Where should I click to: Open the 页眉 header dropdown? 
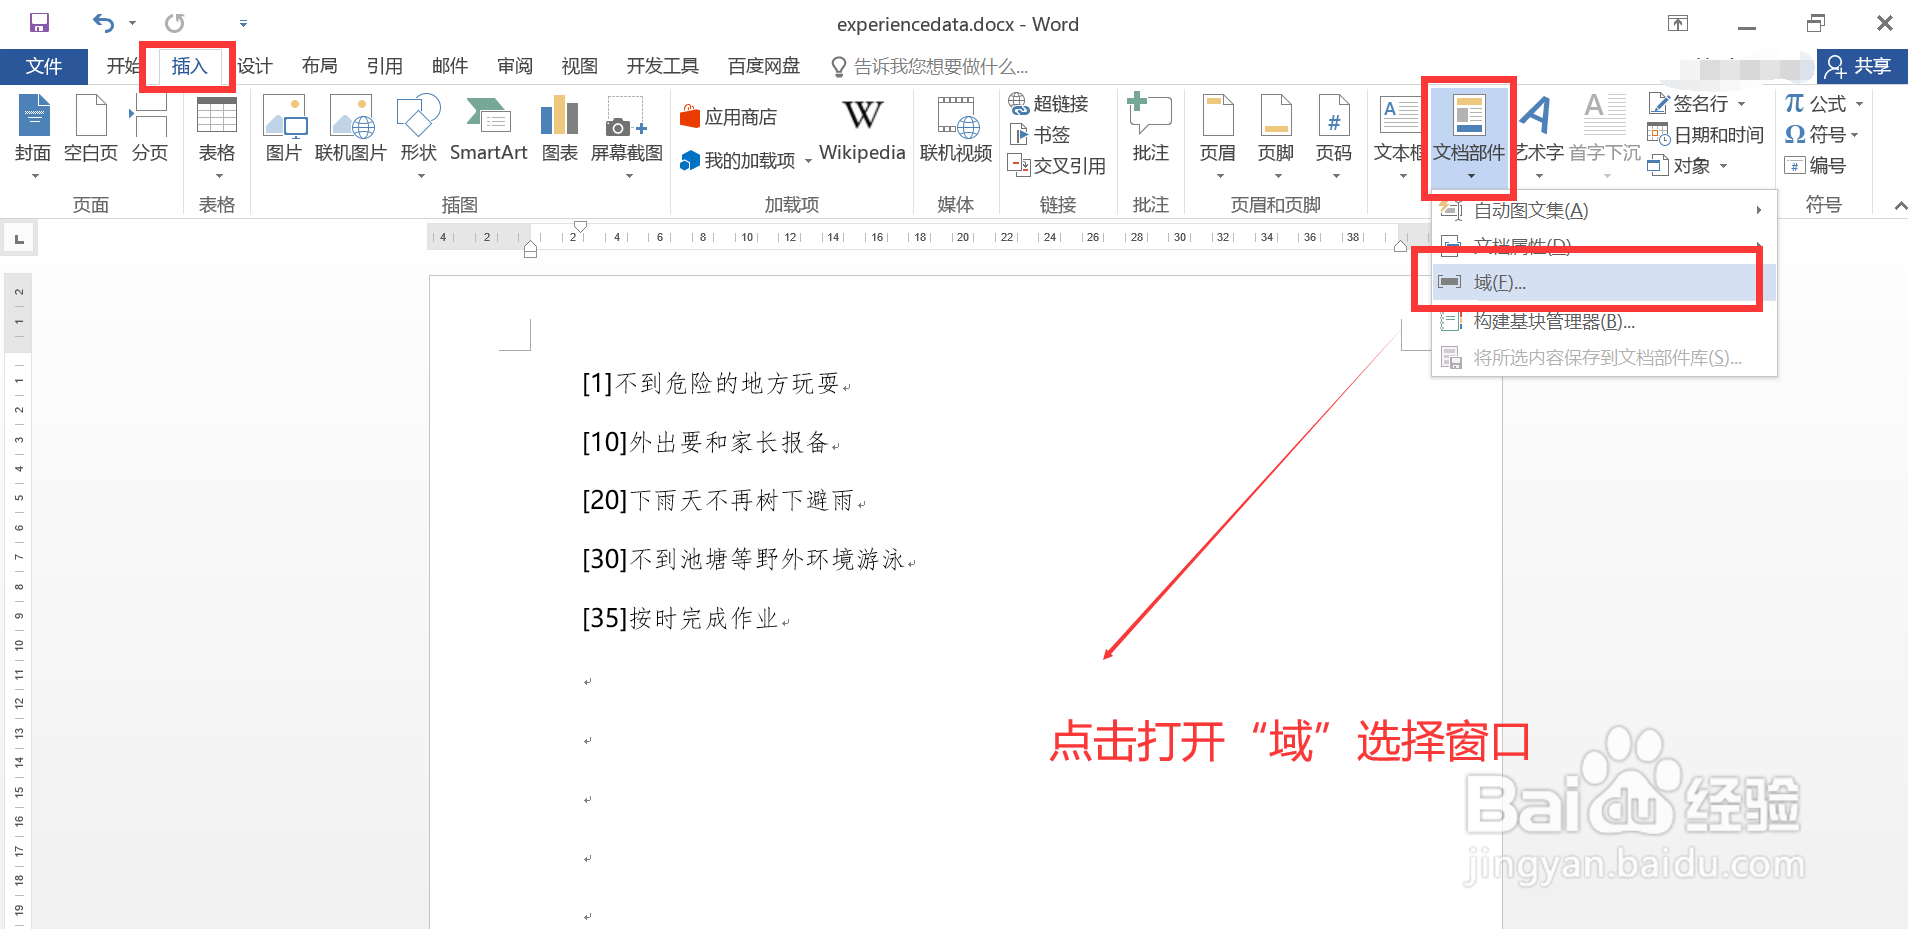(1218, 136)
